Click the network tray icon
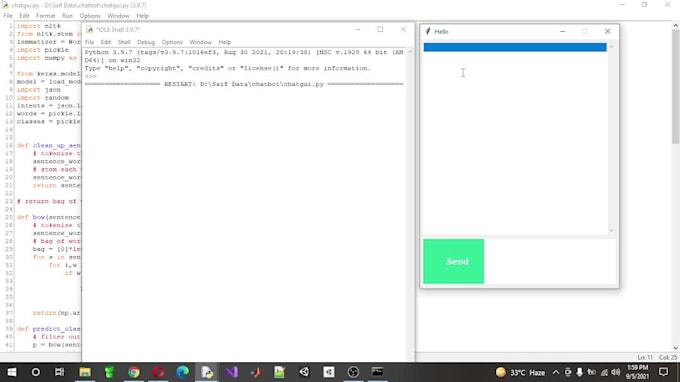The height and width of the screenshot is (382, 680). click(604, 372)
